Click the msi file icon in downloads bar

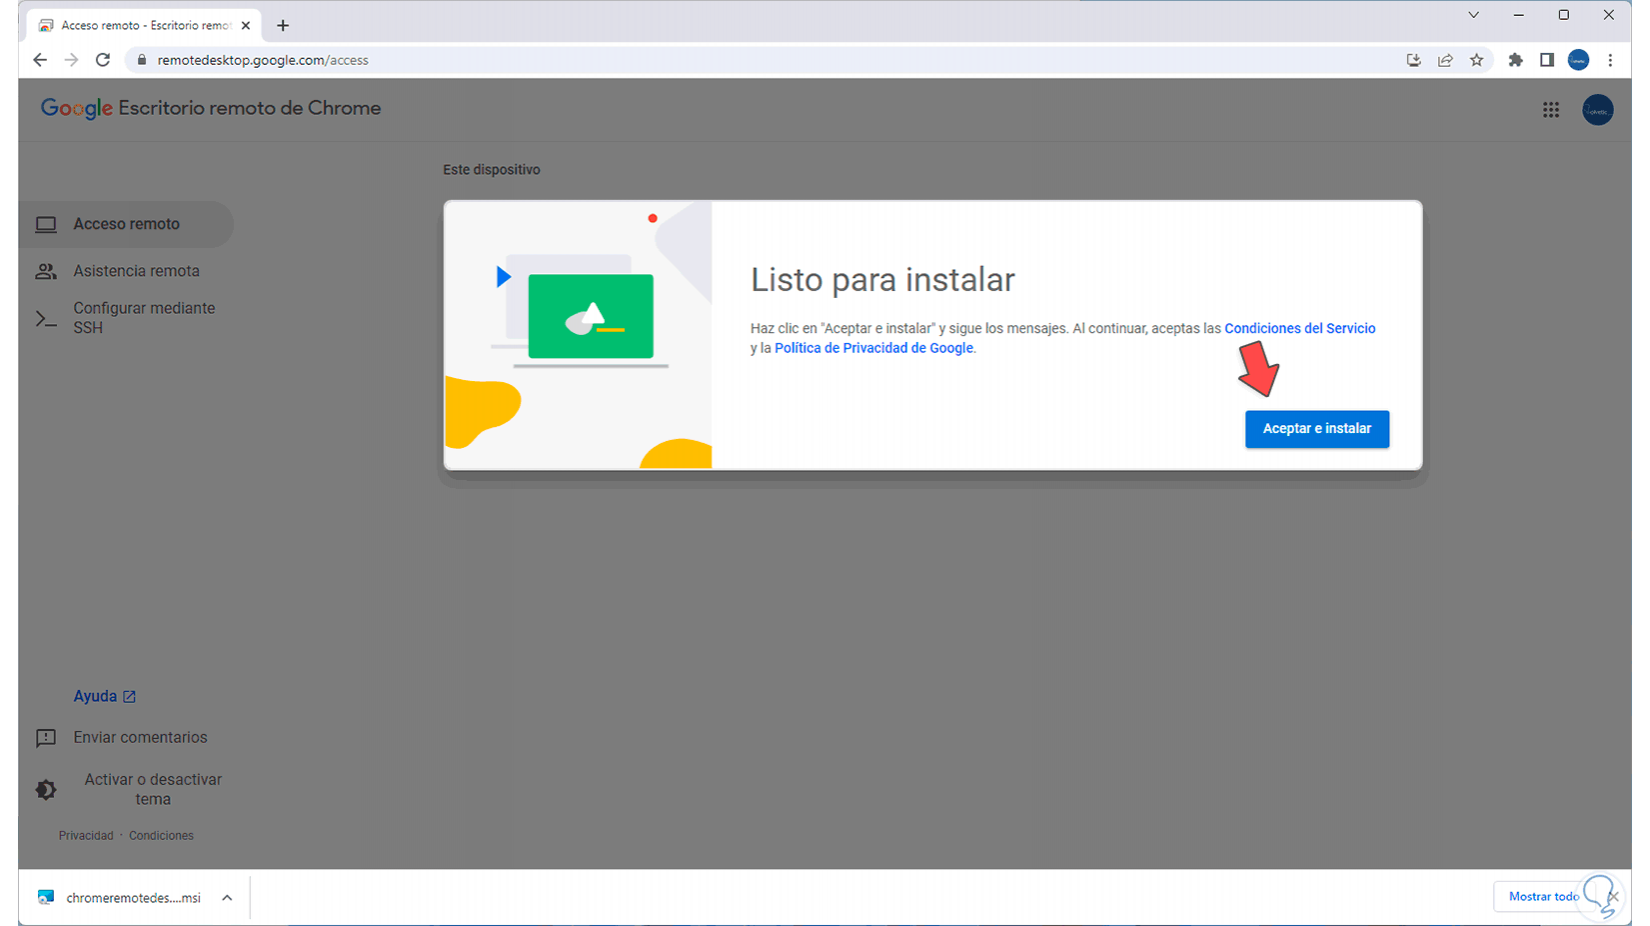pyautogui.click(x=46, y=898)
